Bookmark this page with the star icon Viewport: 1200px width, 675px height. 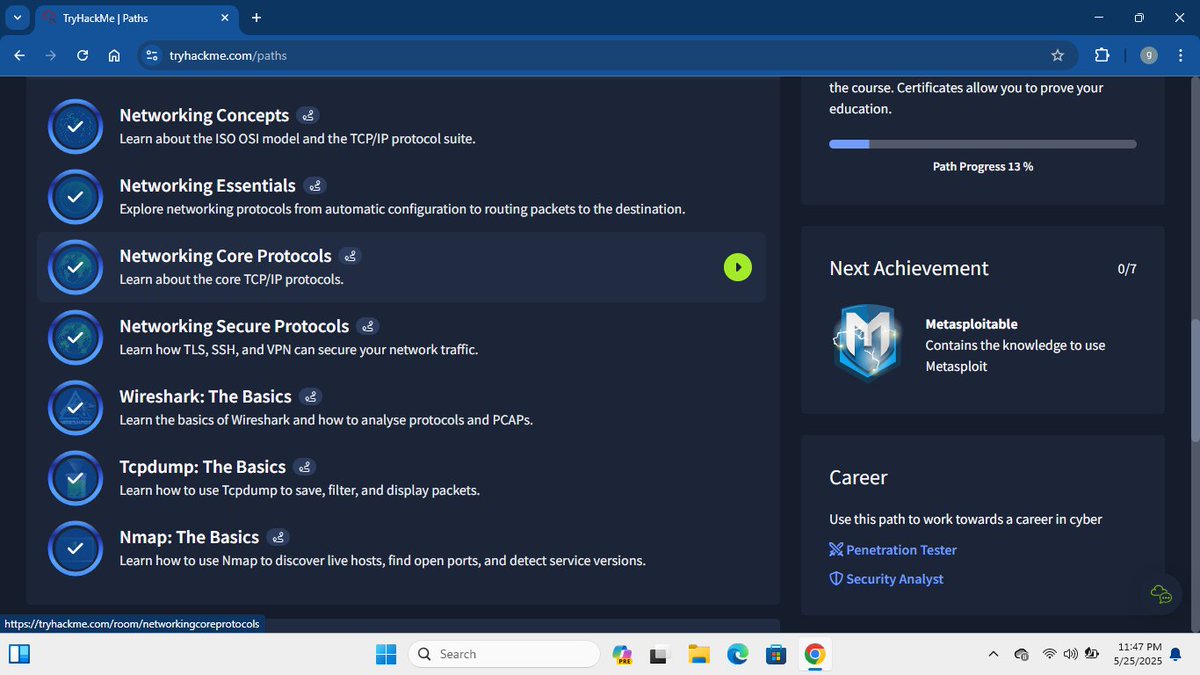point(1057,55)
